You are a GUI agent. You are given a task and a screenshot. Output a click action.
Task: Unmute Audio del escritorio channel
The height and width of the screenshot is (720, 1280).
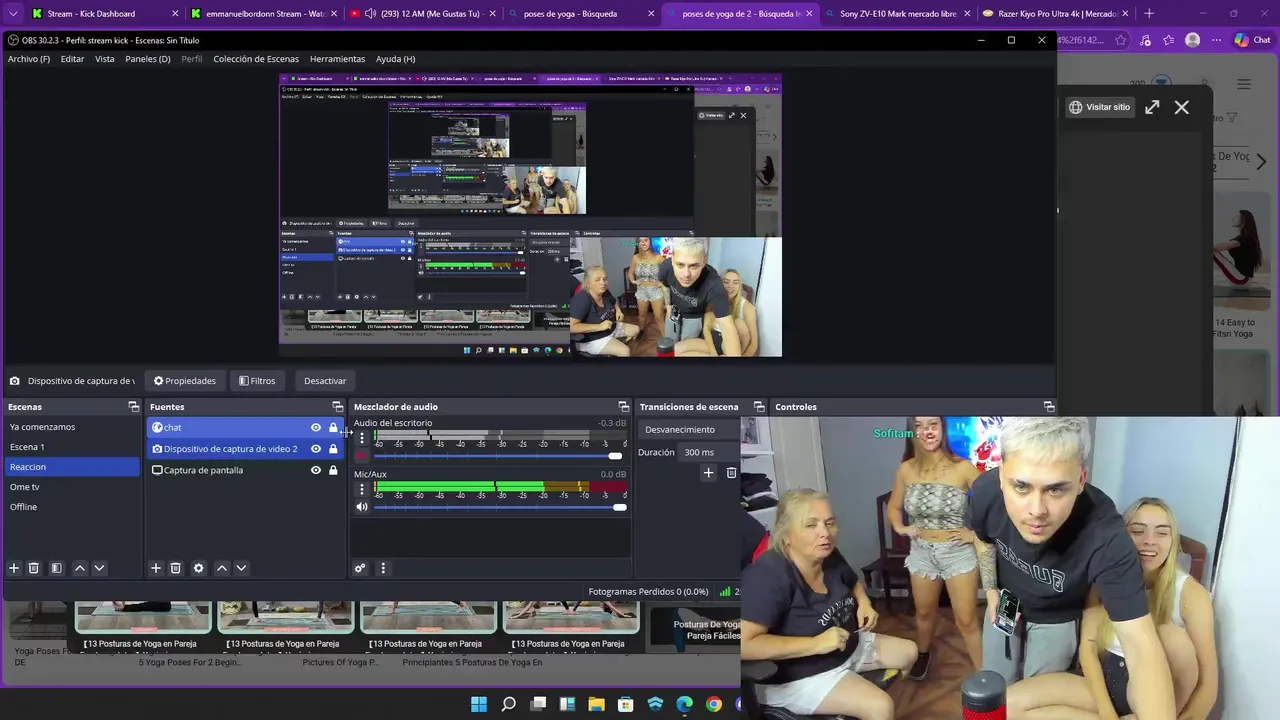point(362,456)
